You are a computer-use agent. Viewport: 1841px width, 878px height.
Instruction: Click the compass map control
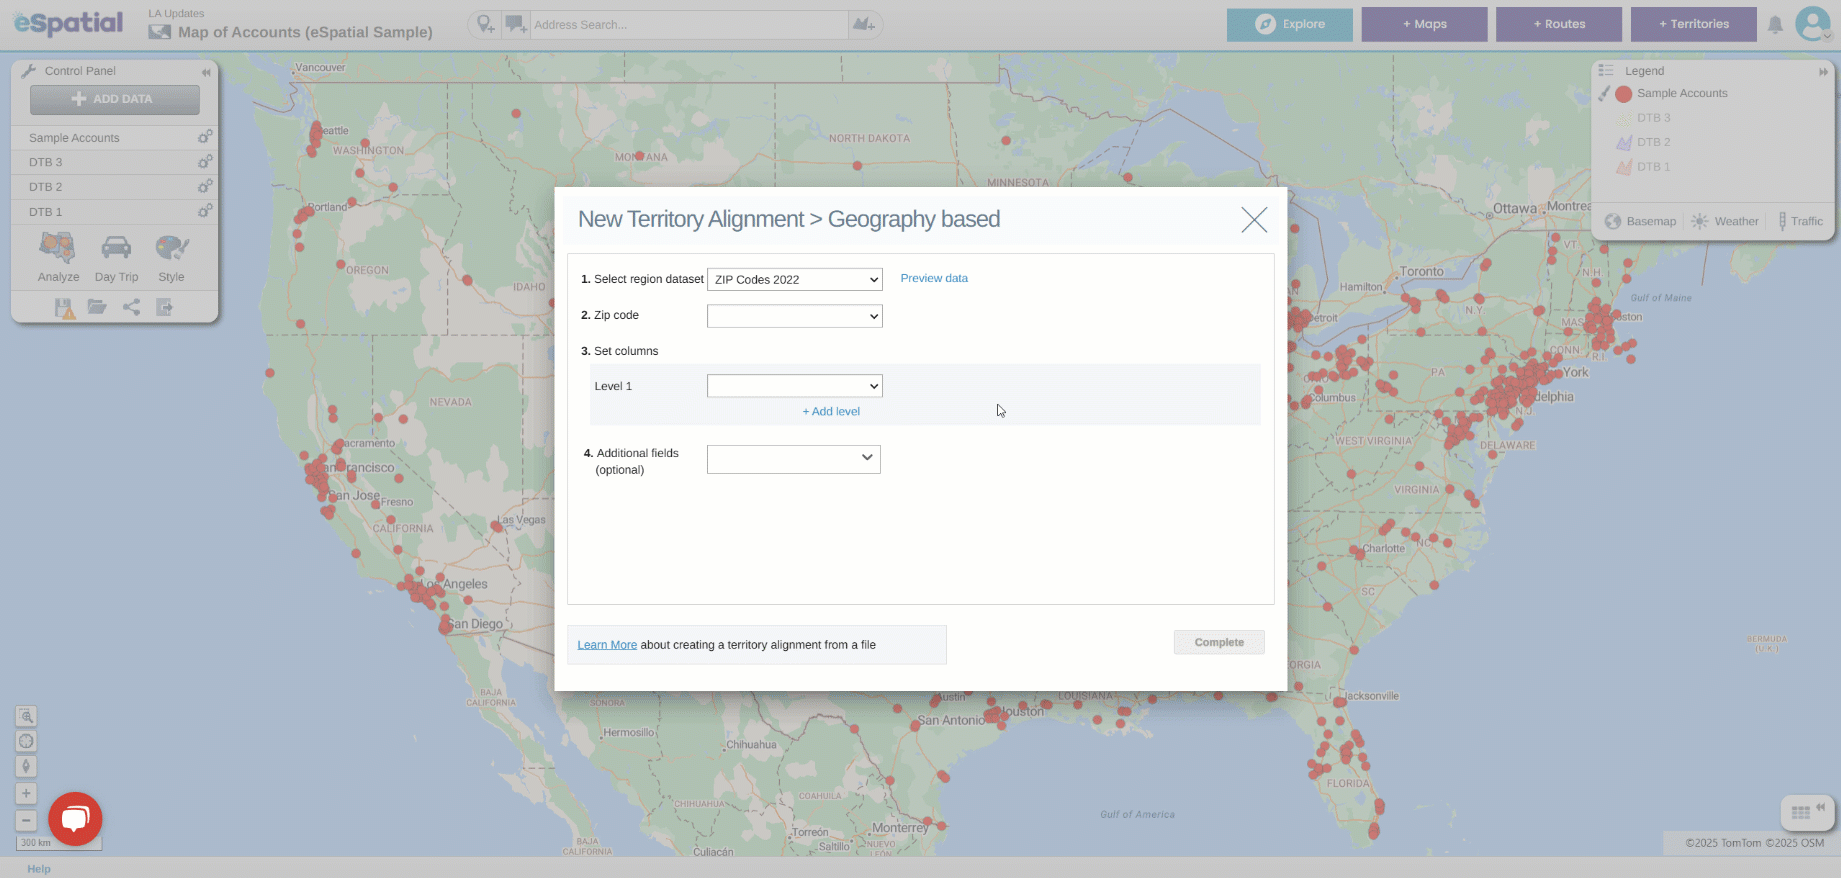coord(26,766)
